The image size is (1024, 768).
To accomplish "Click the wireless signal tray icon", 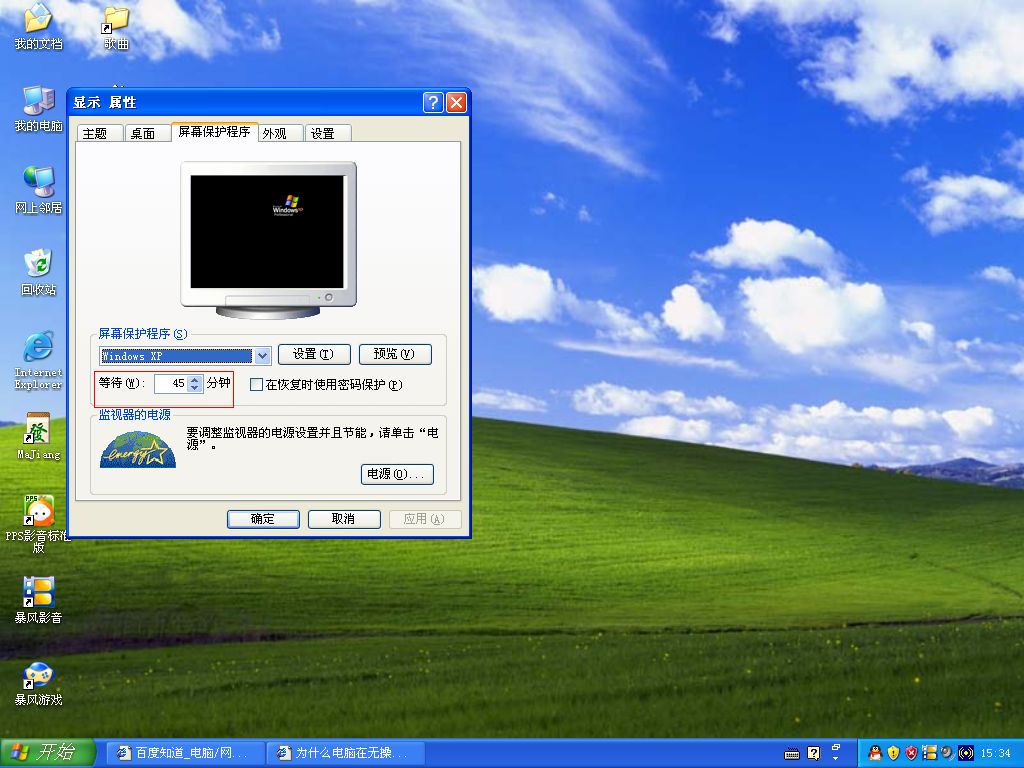I will click(965, 753).
